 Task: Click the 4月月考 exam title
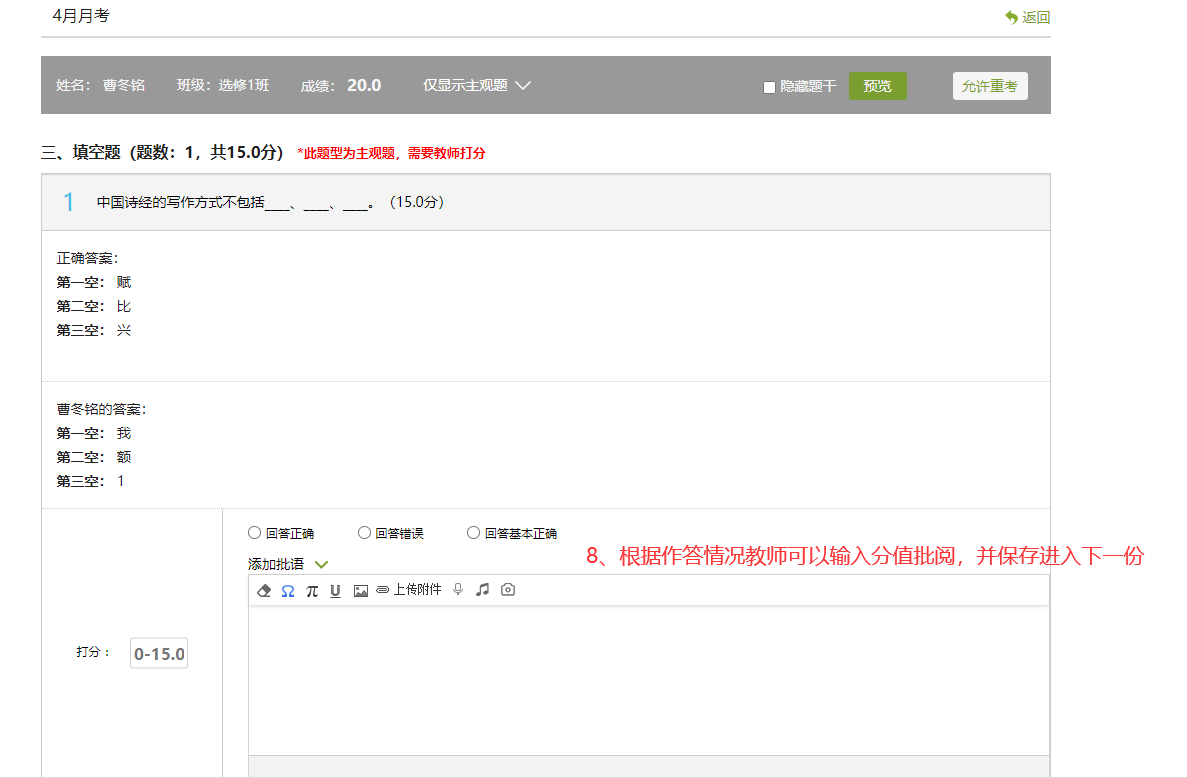[x=81, y=16]
